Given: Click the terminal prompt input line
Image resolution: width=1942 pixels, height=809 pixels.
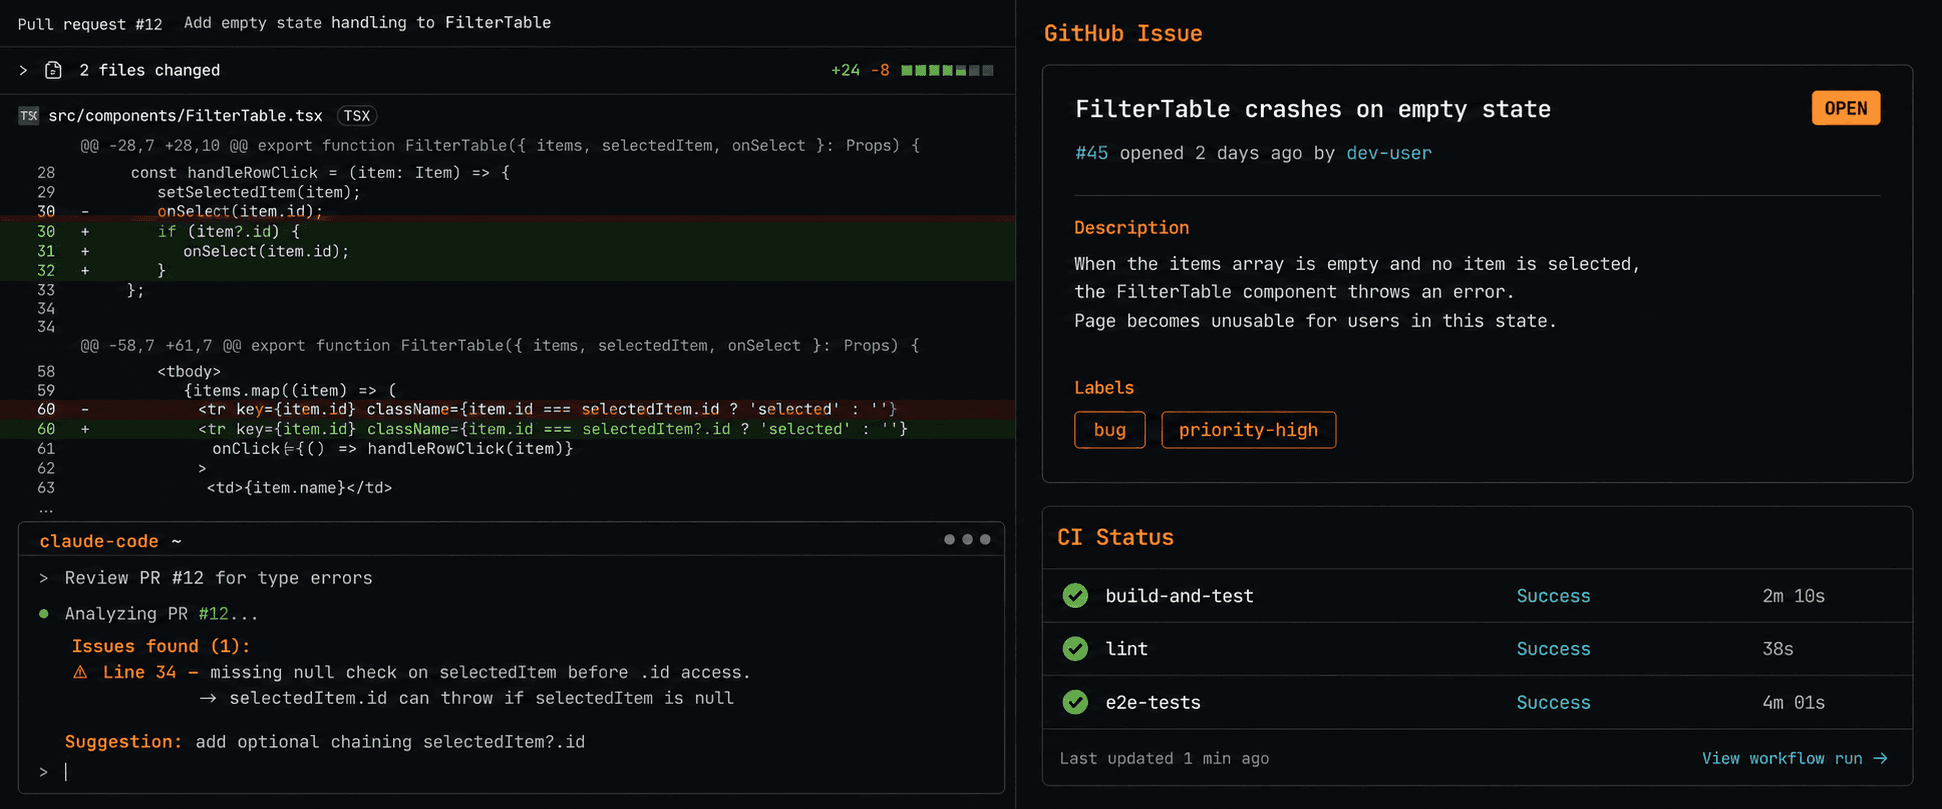Looking at the screenshot, I should [510, 772].
